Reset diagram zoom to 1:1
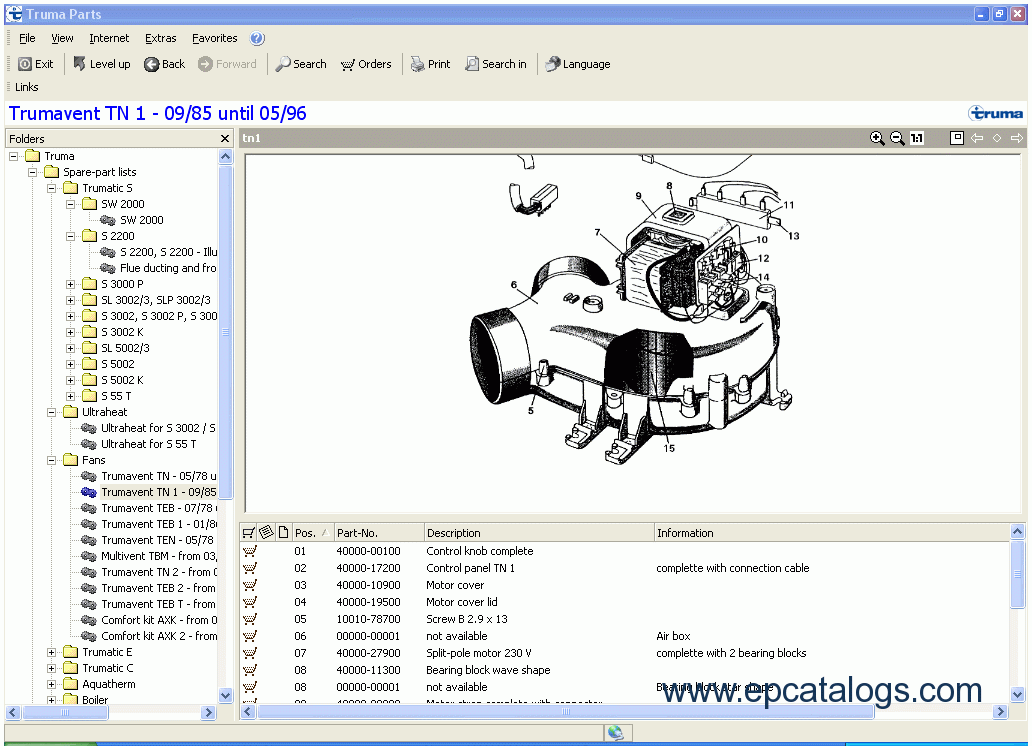 click(917, 138)
